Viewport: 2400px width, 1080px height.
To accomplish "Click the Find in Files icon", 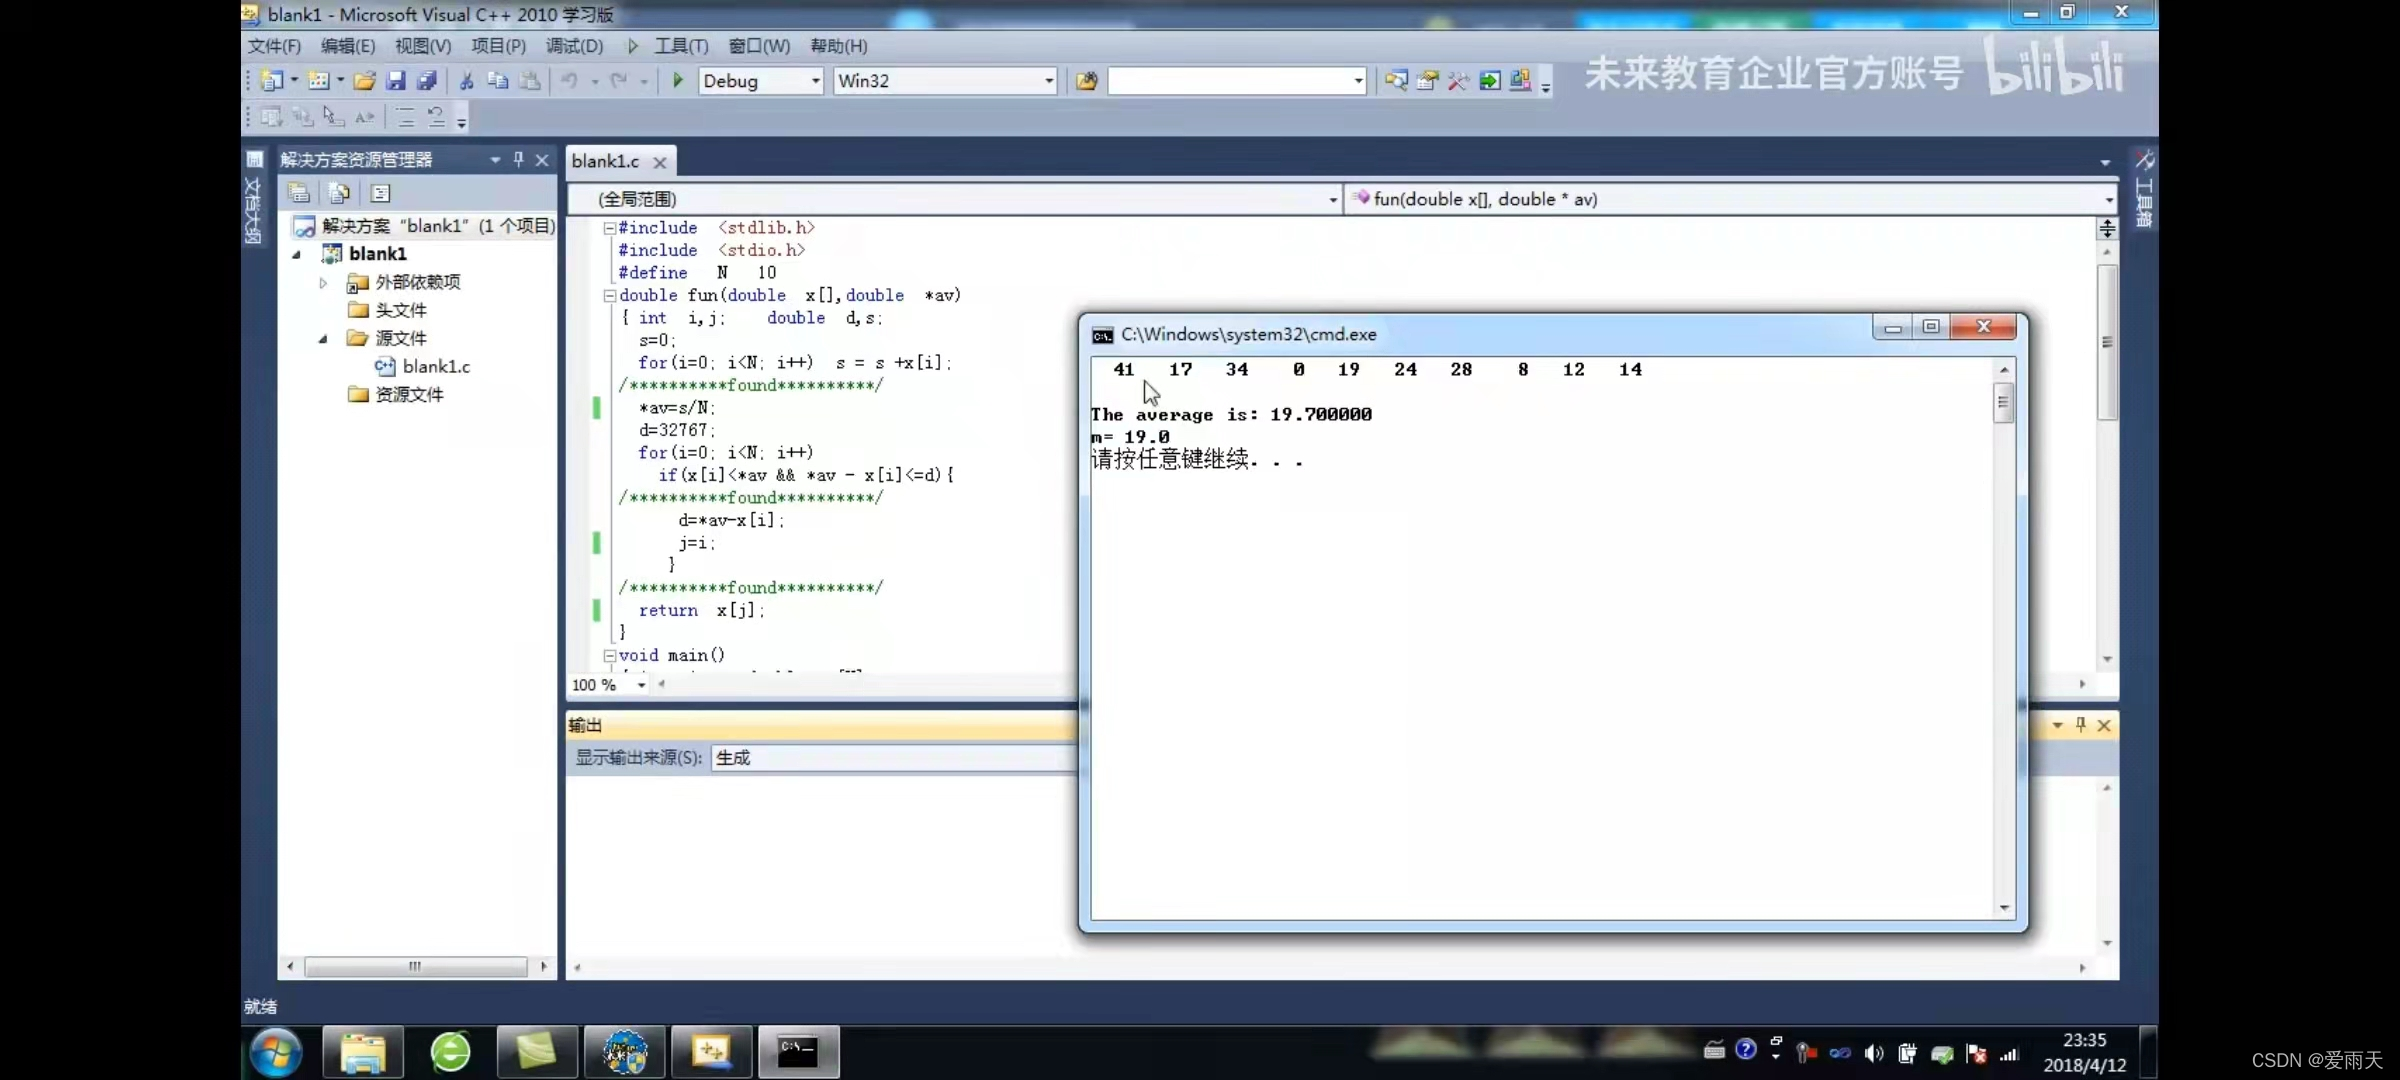I will coord(1086,81).
